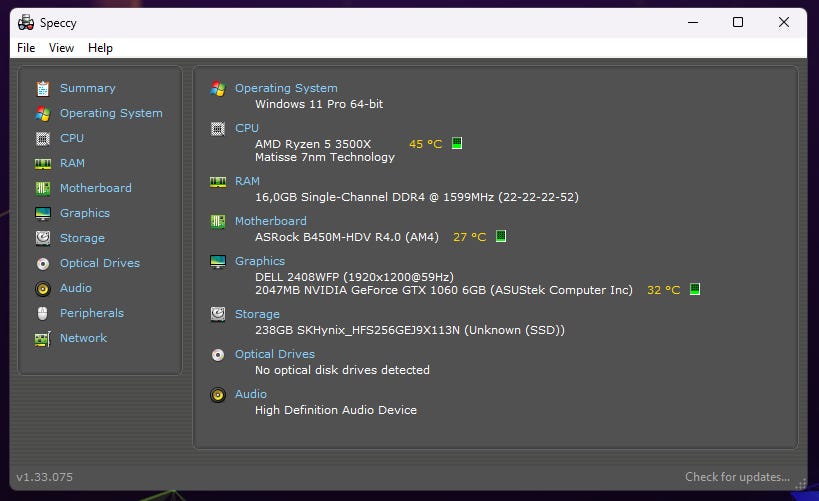Image resolution: width=819 pixels, height=501 pixels.
Task: Click the CPU chip icon in sidebar
Action: (x=43, y=138)
